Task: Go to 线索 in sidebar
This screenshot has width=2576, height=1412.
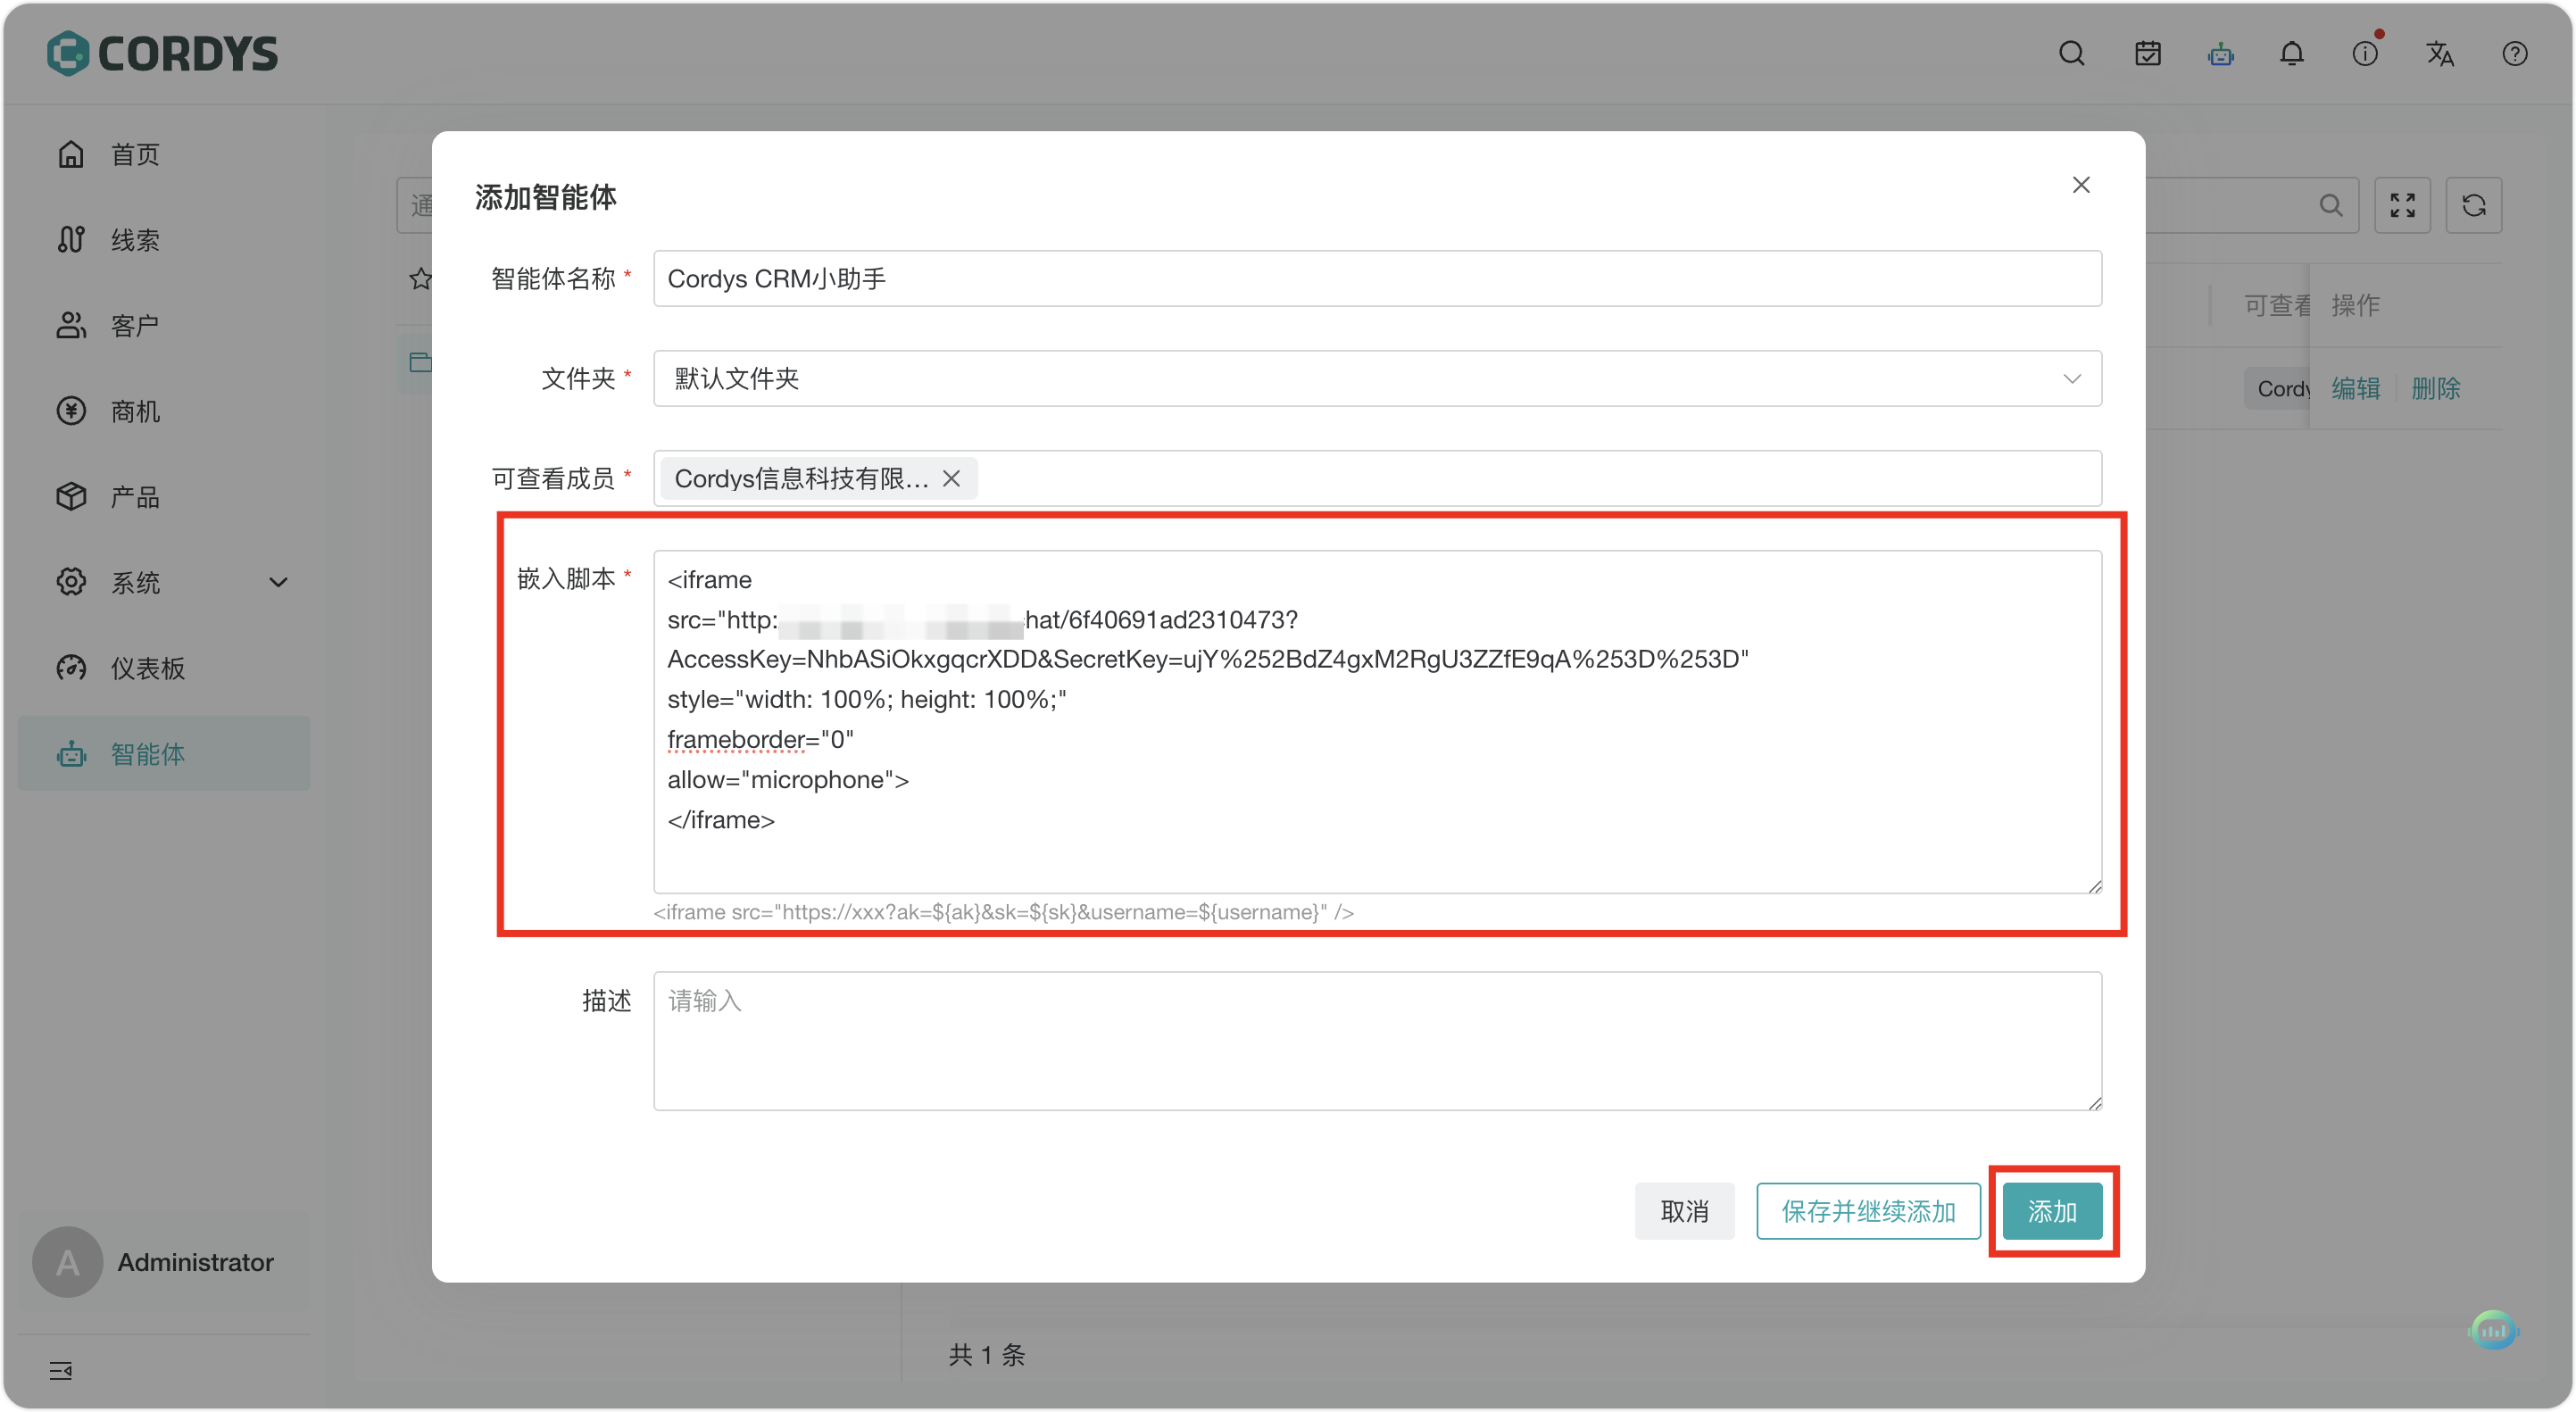Action: 135,240
